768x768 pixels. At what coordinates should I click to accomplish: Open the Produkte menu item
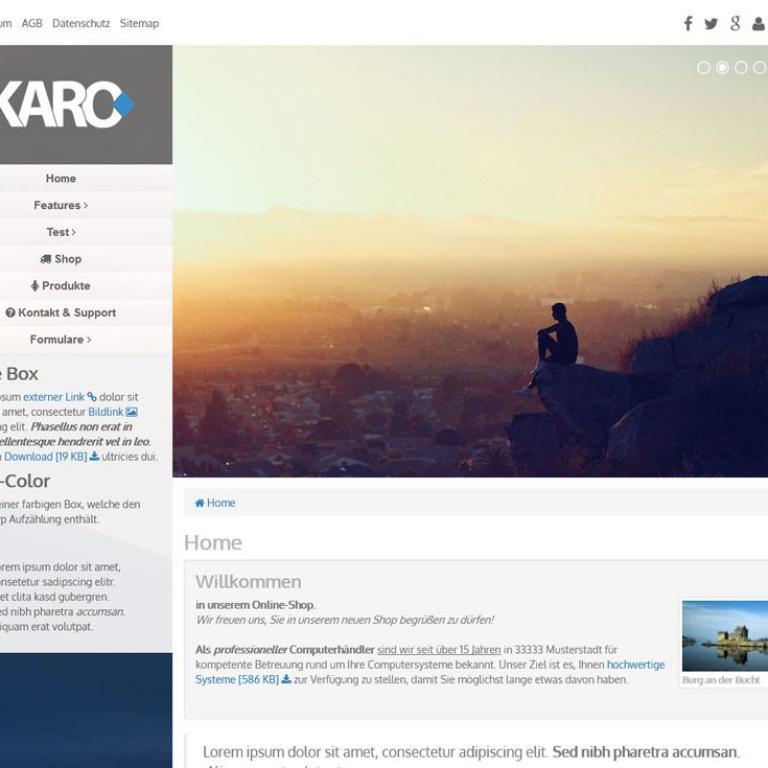point(61,286)
